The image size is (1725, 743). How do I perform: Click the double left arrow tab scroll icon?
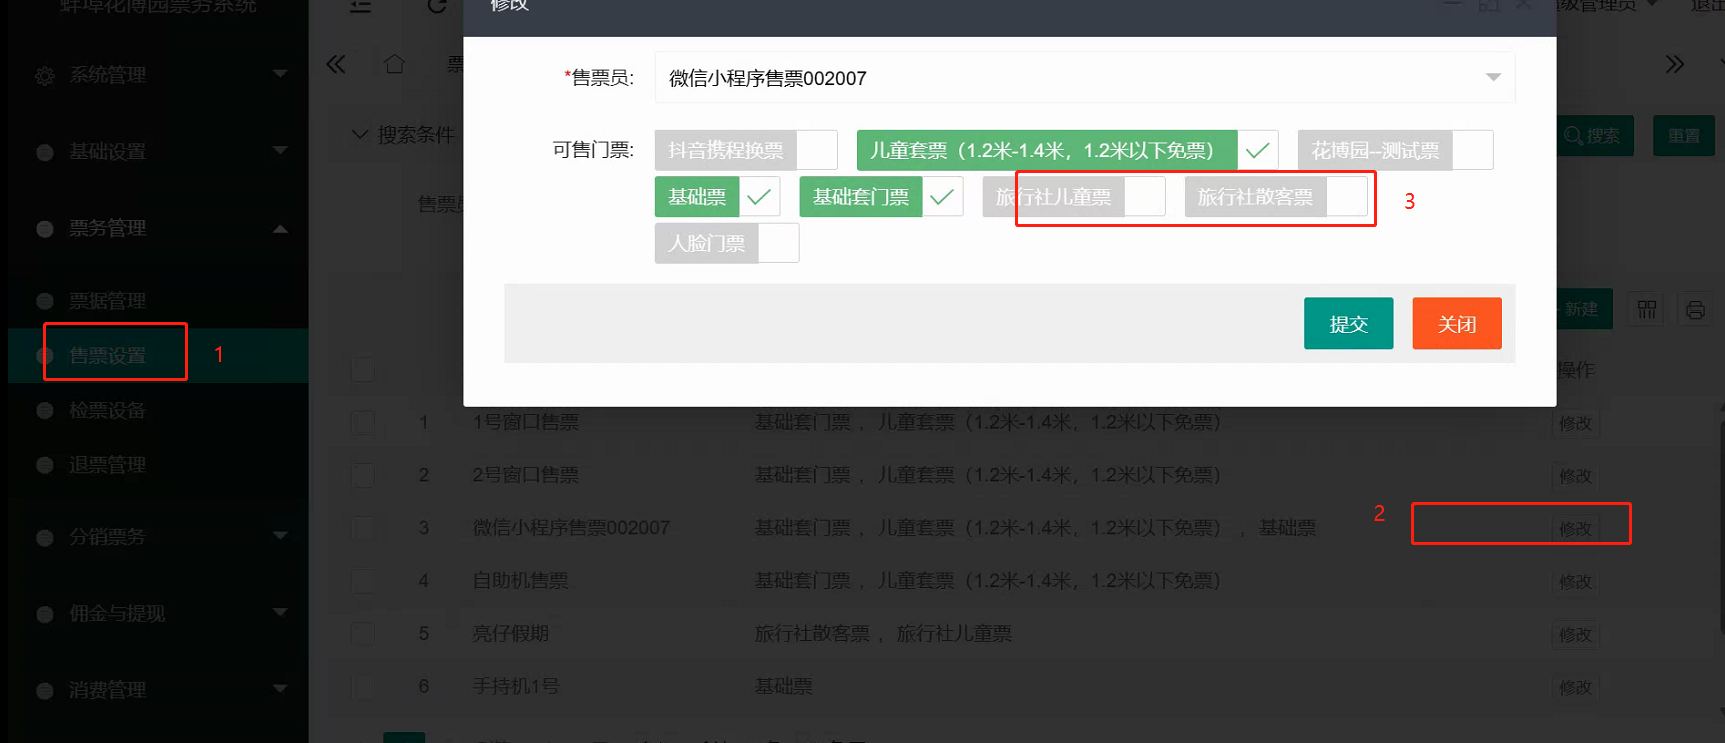click(336, 65)
